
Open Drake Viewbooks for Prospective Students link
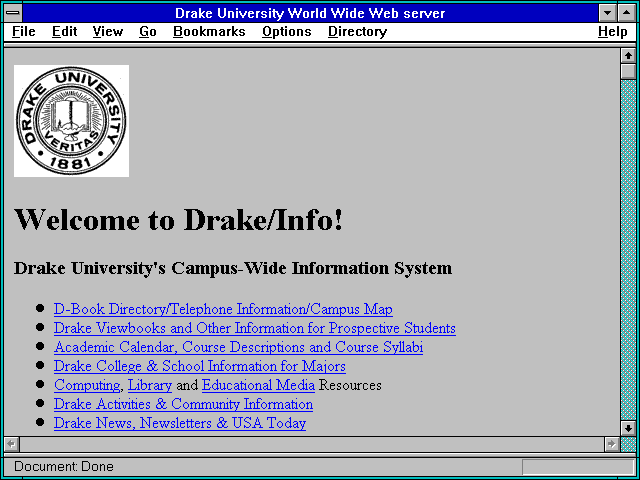pyautogui.click(x=255, y=328)
